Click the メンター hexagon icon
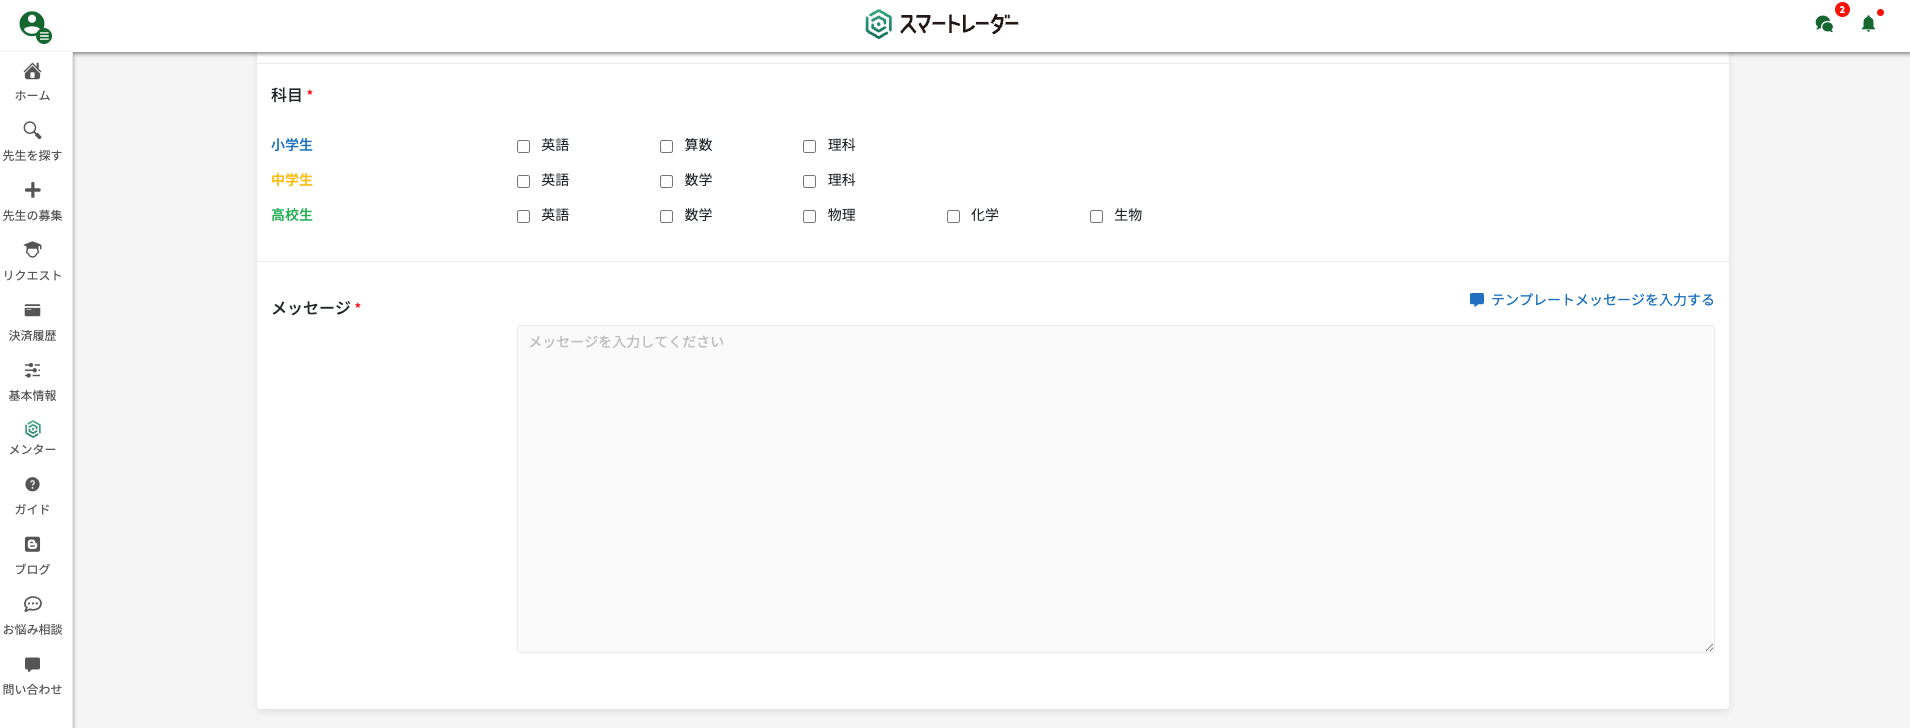This screenshot has width=1910, height=728. [x=32, y=429]
